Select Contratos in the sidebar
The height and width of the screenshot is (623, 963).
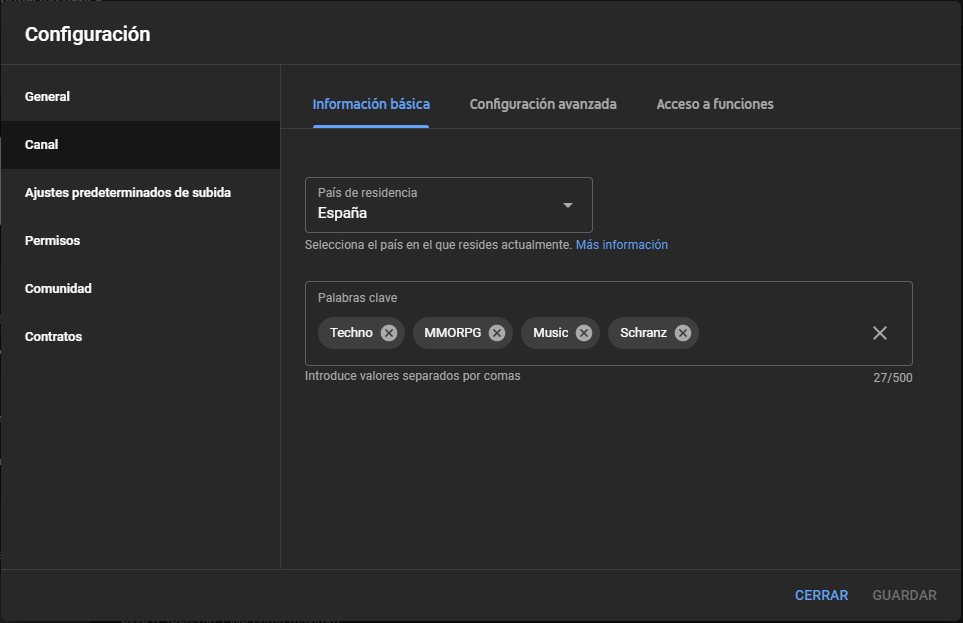[x=53, y=337]
